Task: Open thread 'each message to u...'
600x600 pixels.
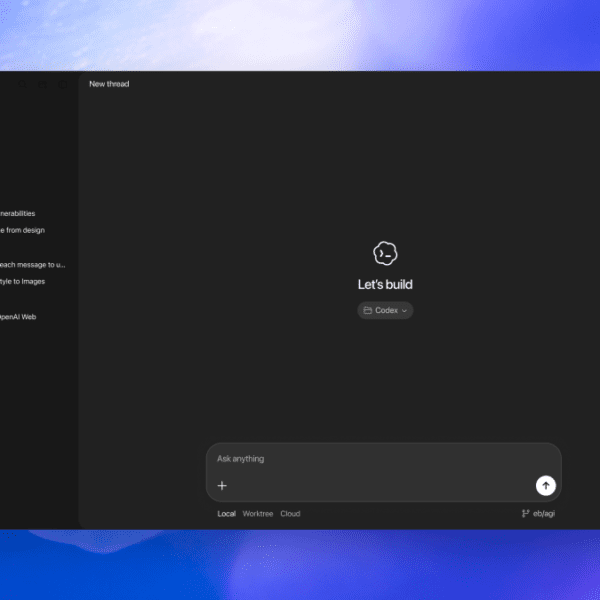Action: pos(33,265)
